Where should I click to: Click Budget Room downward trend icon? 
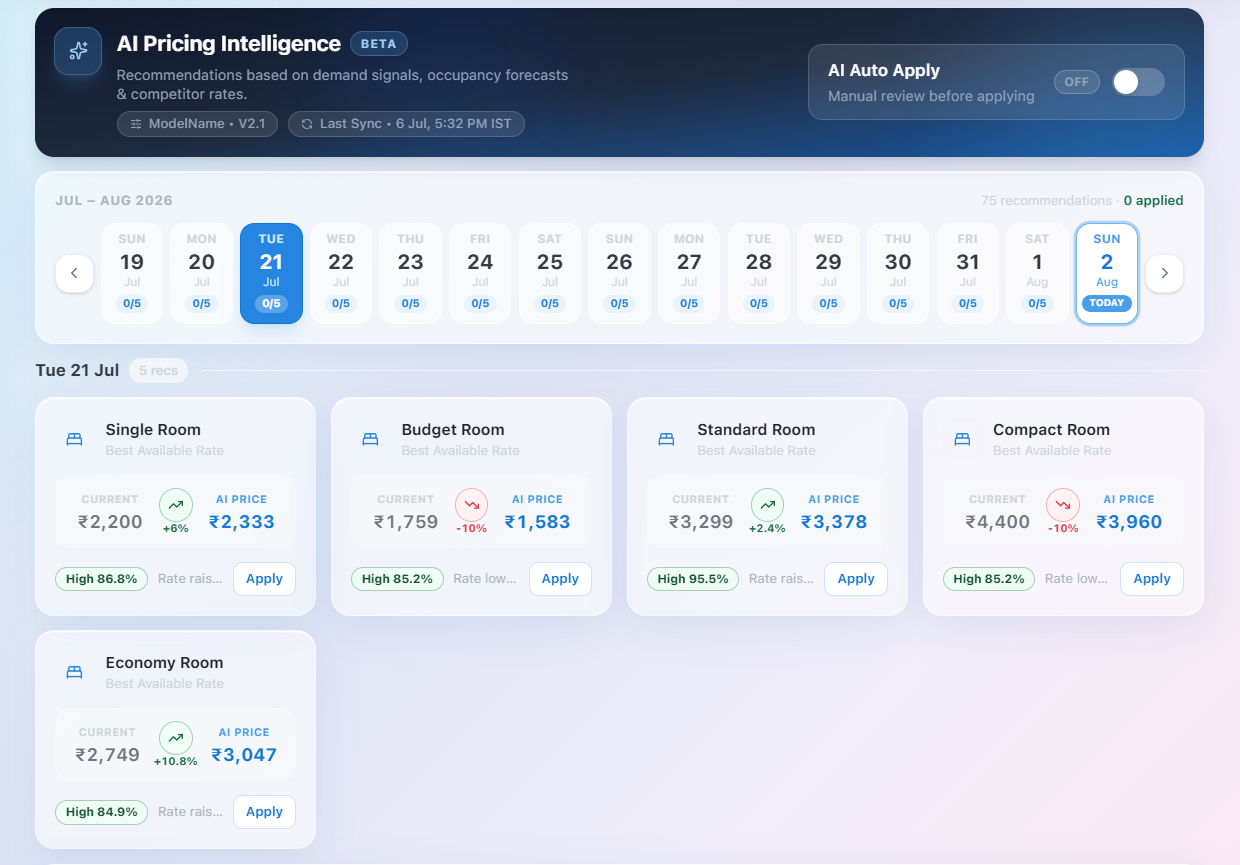(x=472, y=505)
